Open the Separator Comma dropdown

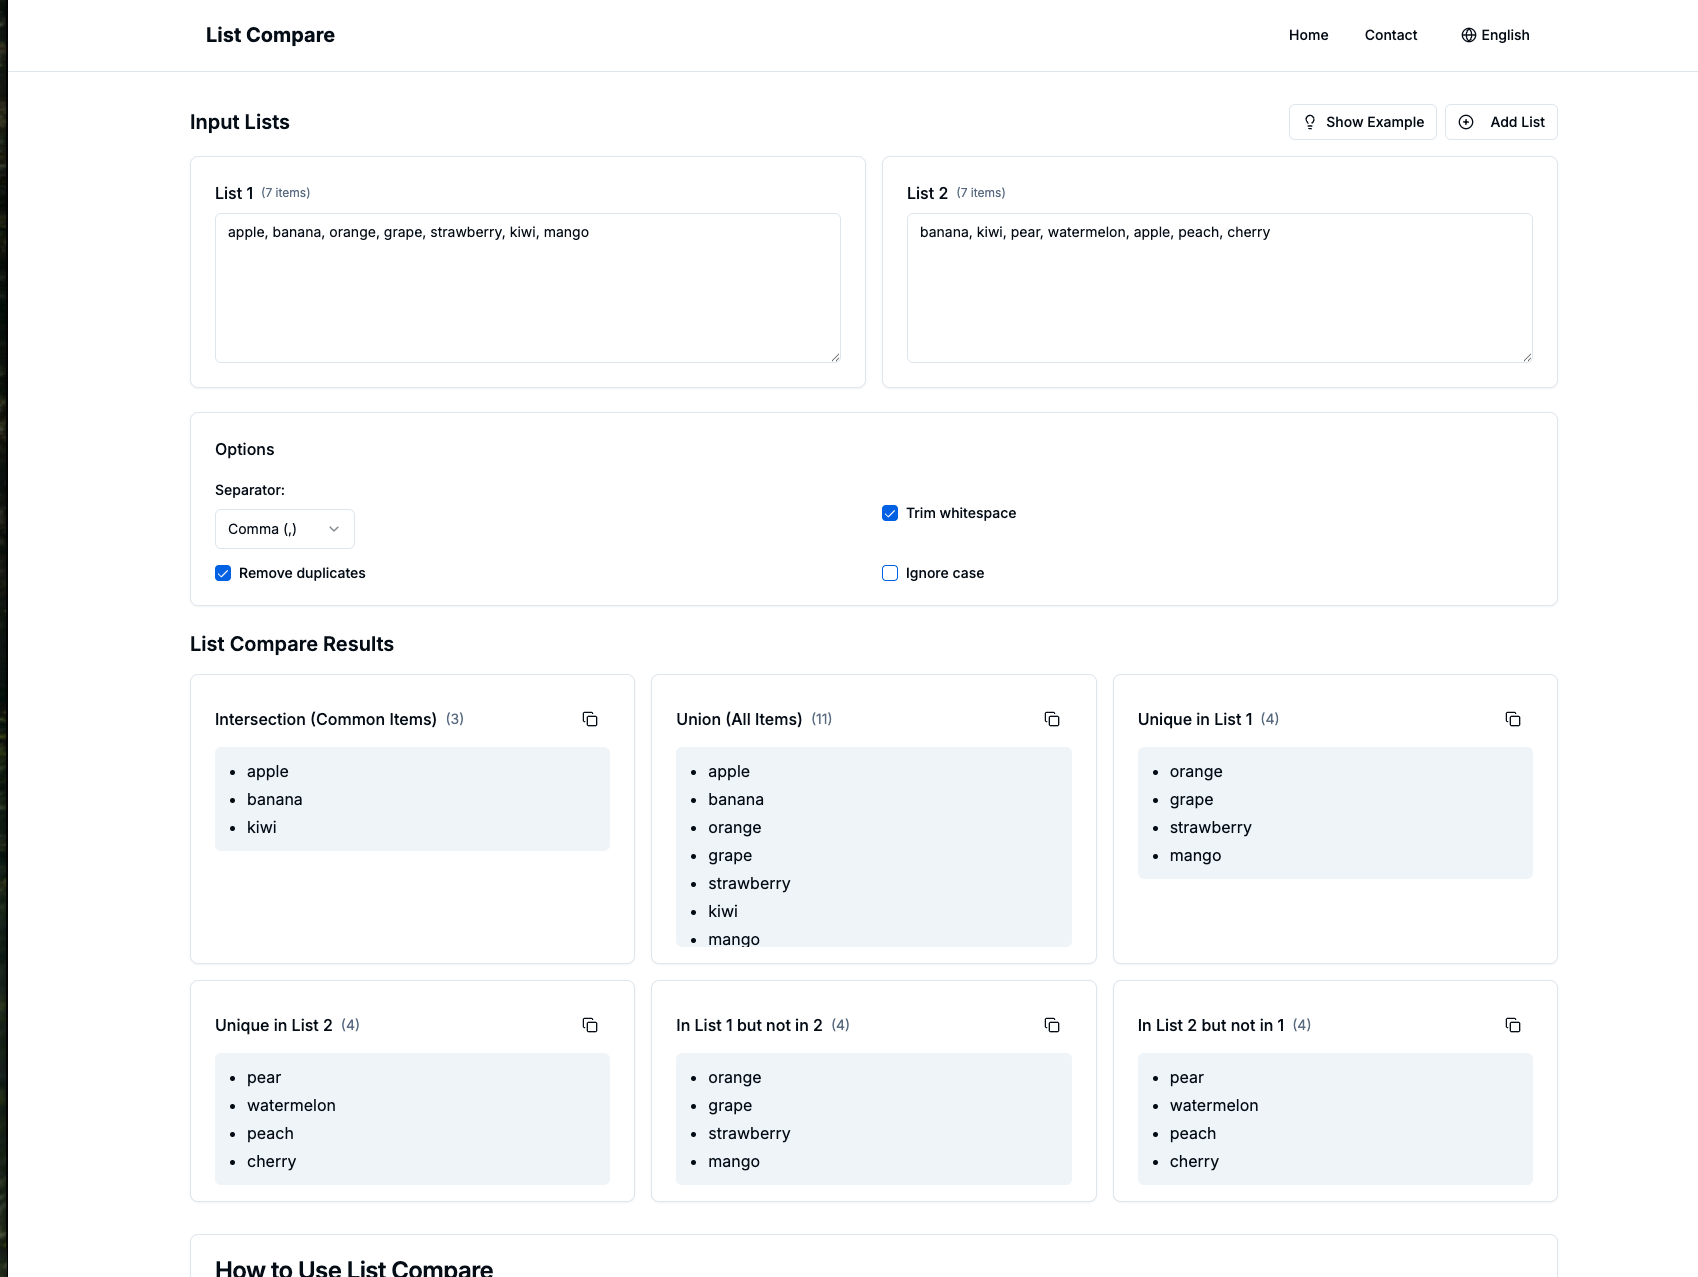click(x=285, y=529)
